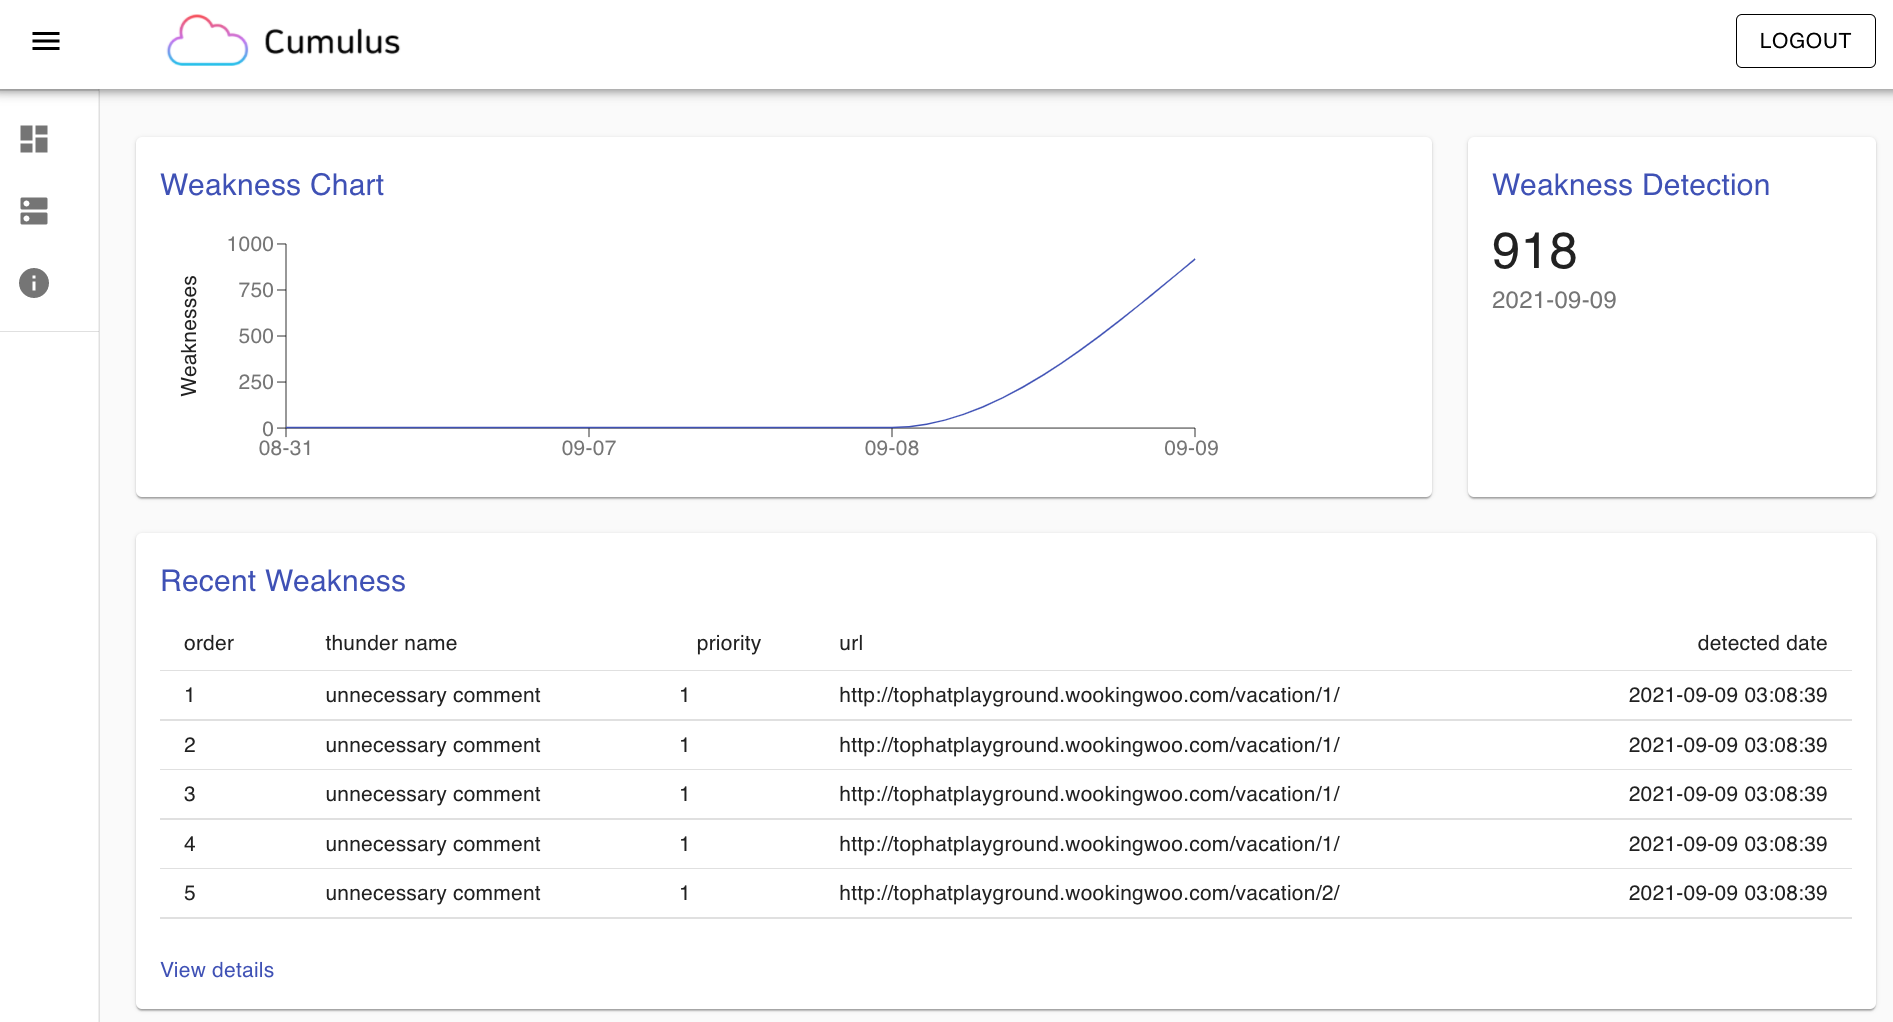This screenshot has width=1893, height=1022.
Task: Click the 918 weakness detection count
Action: click(1534, 251)
